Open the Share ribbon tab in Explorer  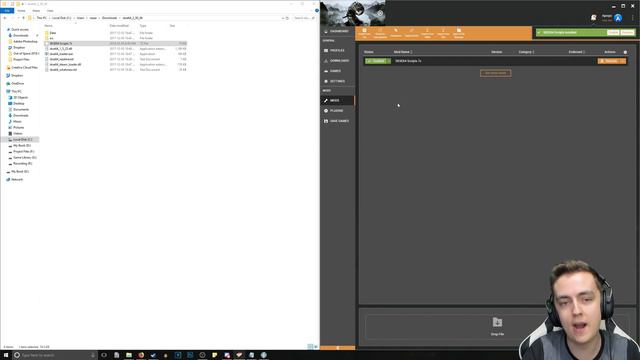36,11
